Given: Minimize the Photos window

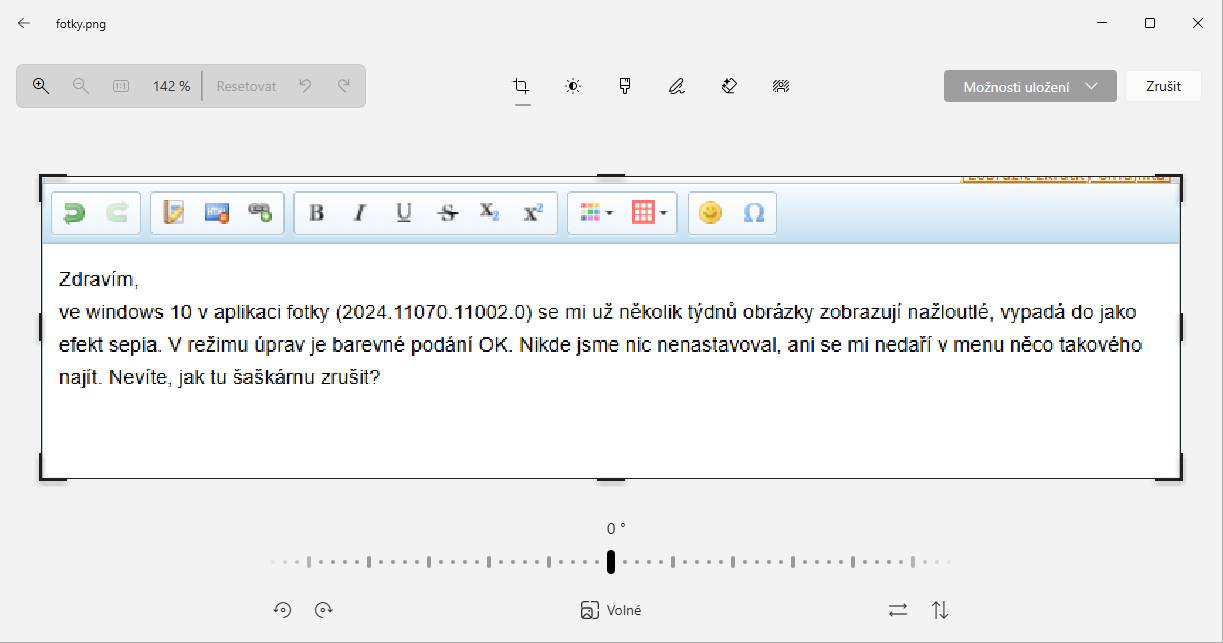Looking at the screenshot, I should click(x=1102, y=23).
